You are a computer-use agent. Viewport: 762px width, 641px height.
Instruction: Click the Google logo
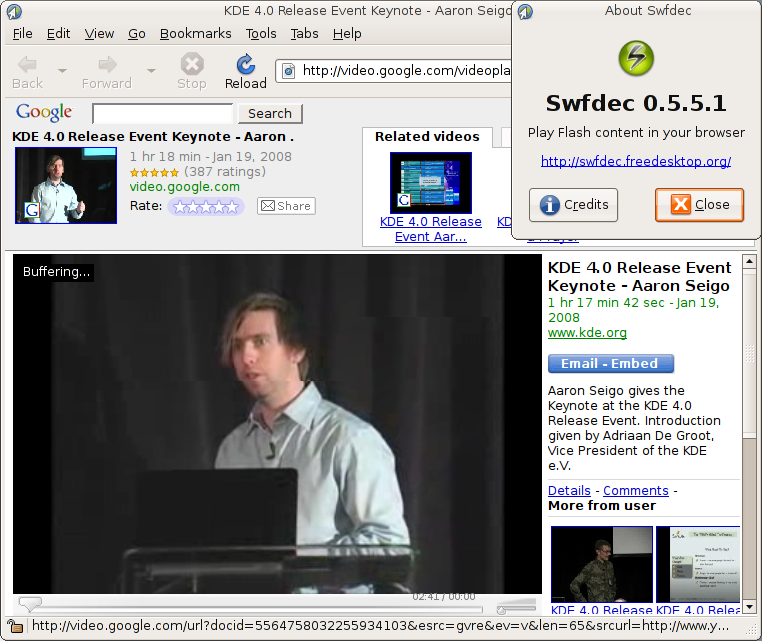[44, 112]
